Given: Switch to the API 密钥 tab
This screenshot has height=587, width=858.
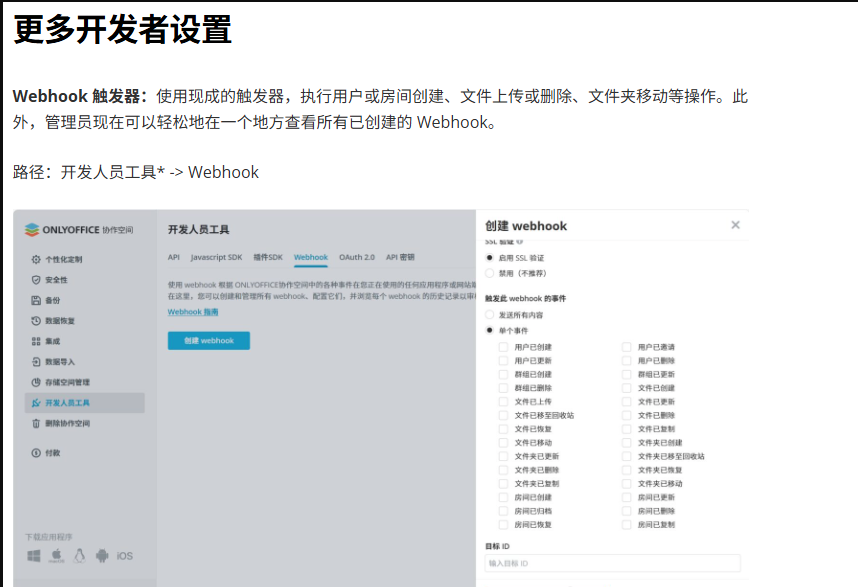Looking at the screenshot, I should (x=400, y=257).
